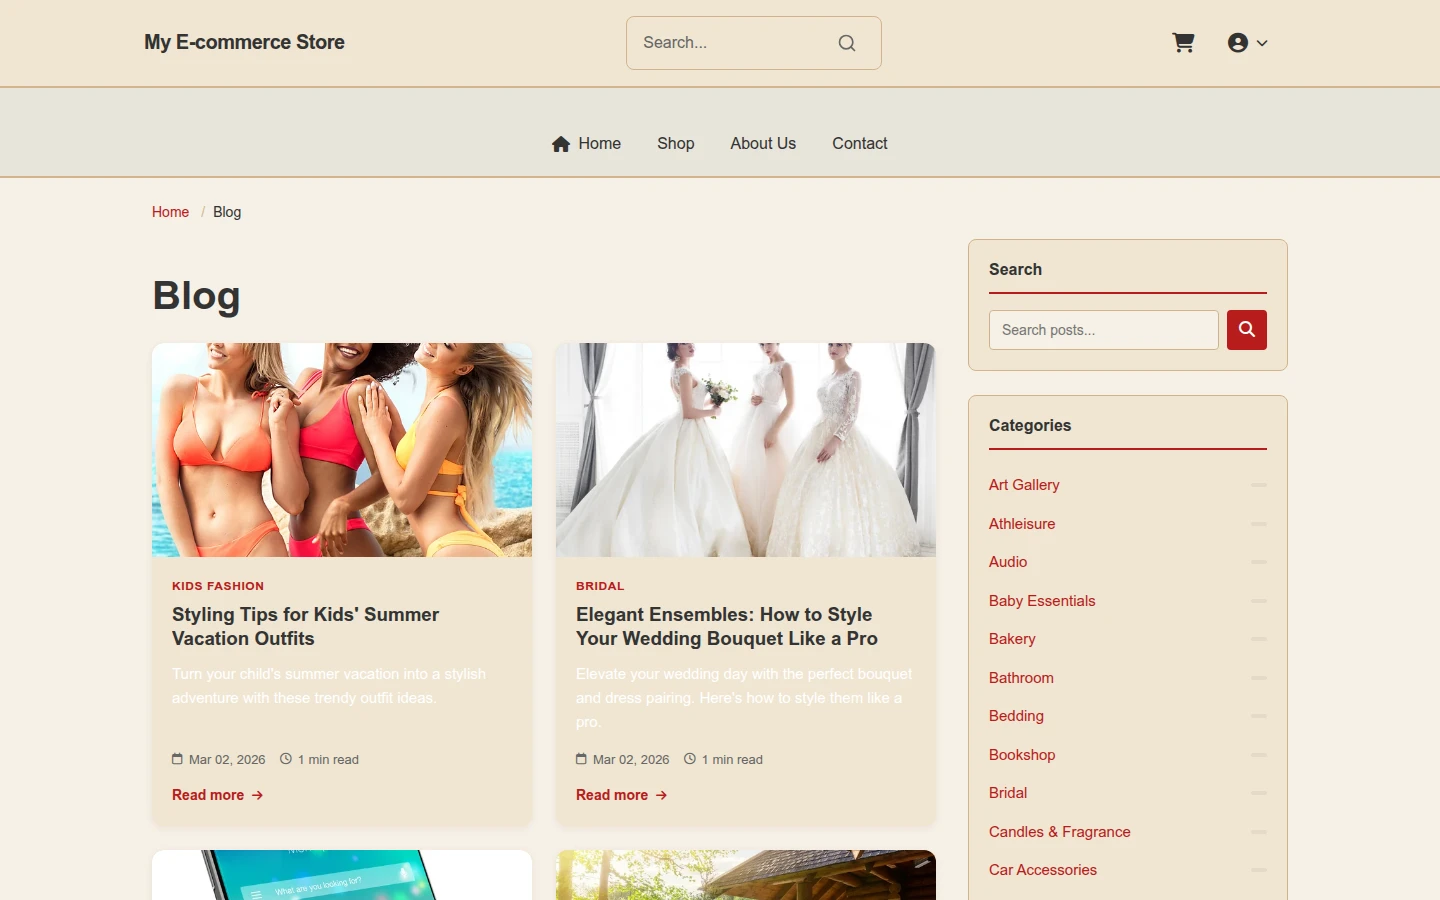The width and height of the screenshot is (1440, 900).
Task: Open Elegant Ensembles wedding bouquet title
Action: pos(727,627)
